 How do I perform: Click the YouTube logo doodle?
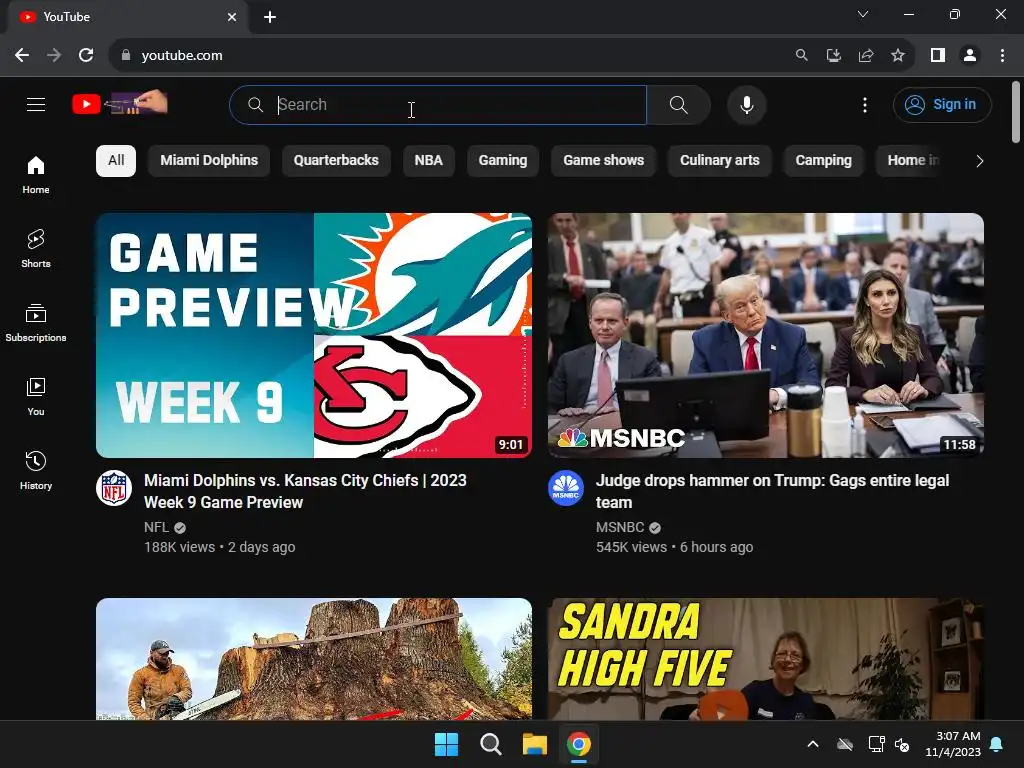120,103
